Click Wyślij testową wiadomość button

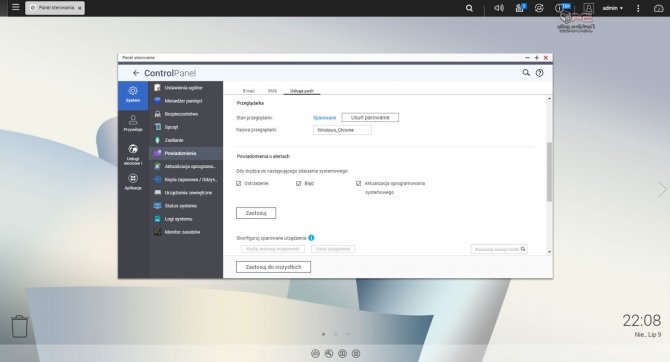[x=273, y=249]
